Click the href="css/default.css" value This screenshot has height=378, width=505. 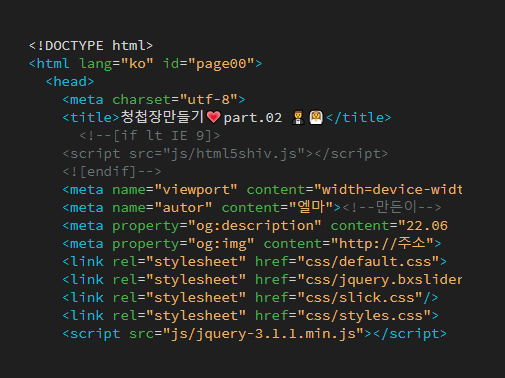(x=347, y=262)
